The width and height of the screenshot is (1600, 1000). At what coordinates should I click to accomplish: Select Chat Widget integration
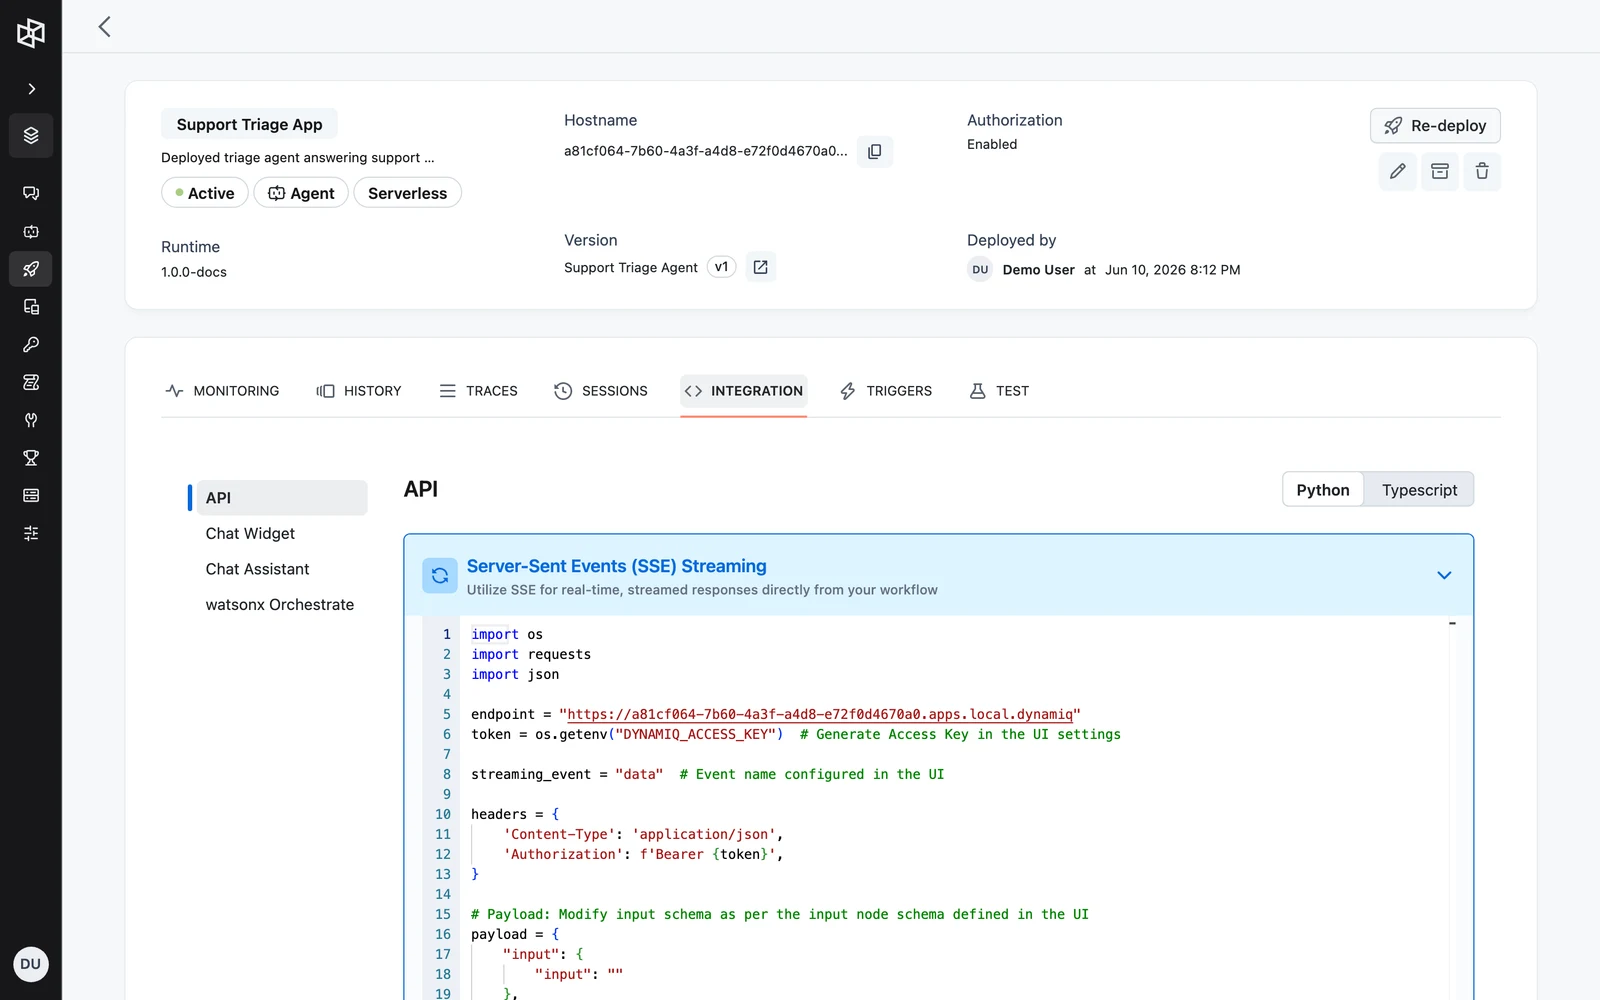(250, 534)
